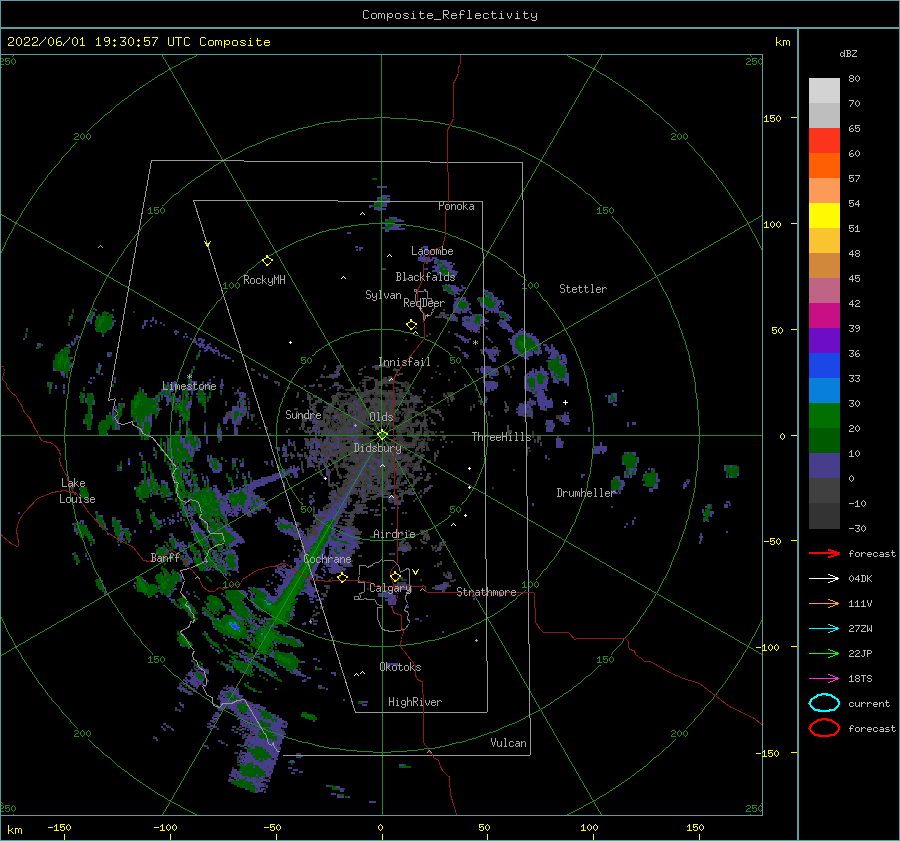Select the purple 10 dBZ color swatch

point(824,466)
